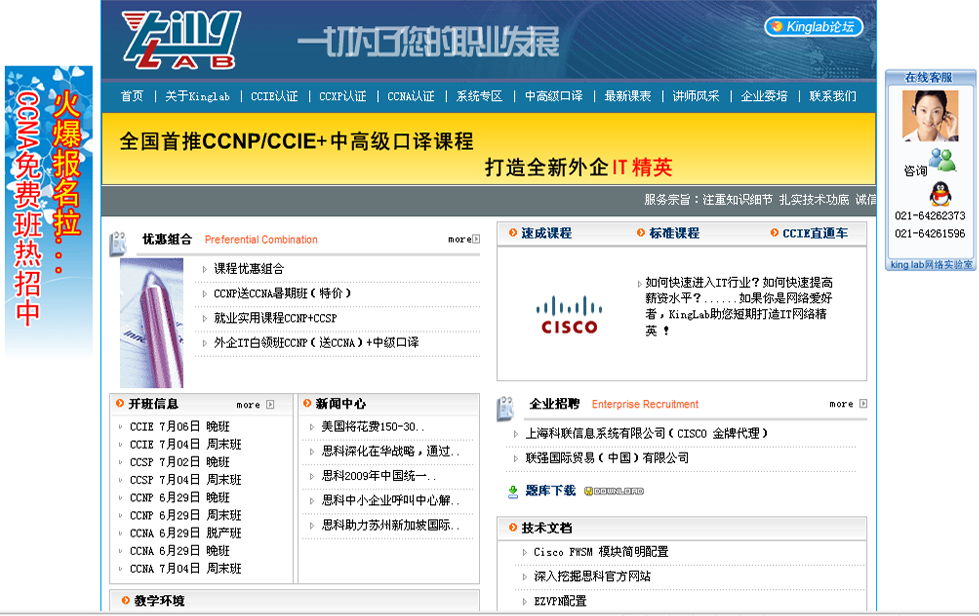Screen dimensions: 979x616
Task: Go to 首页 in navigation bar
Action: coord(132,96)
